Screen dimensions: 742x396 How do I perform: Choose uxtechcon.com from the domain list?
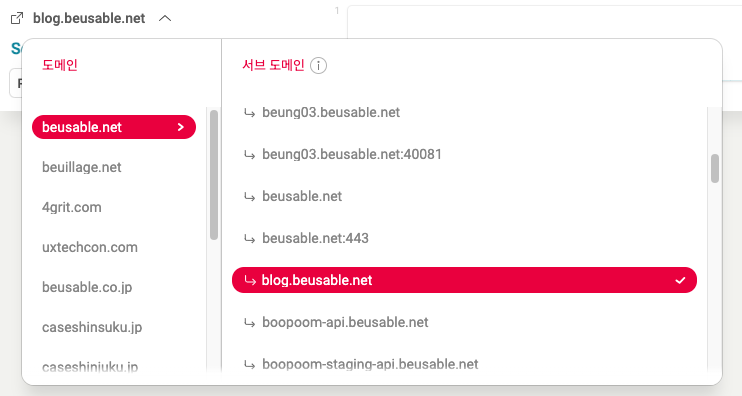(x=90, y=247)
